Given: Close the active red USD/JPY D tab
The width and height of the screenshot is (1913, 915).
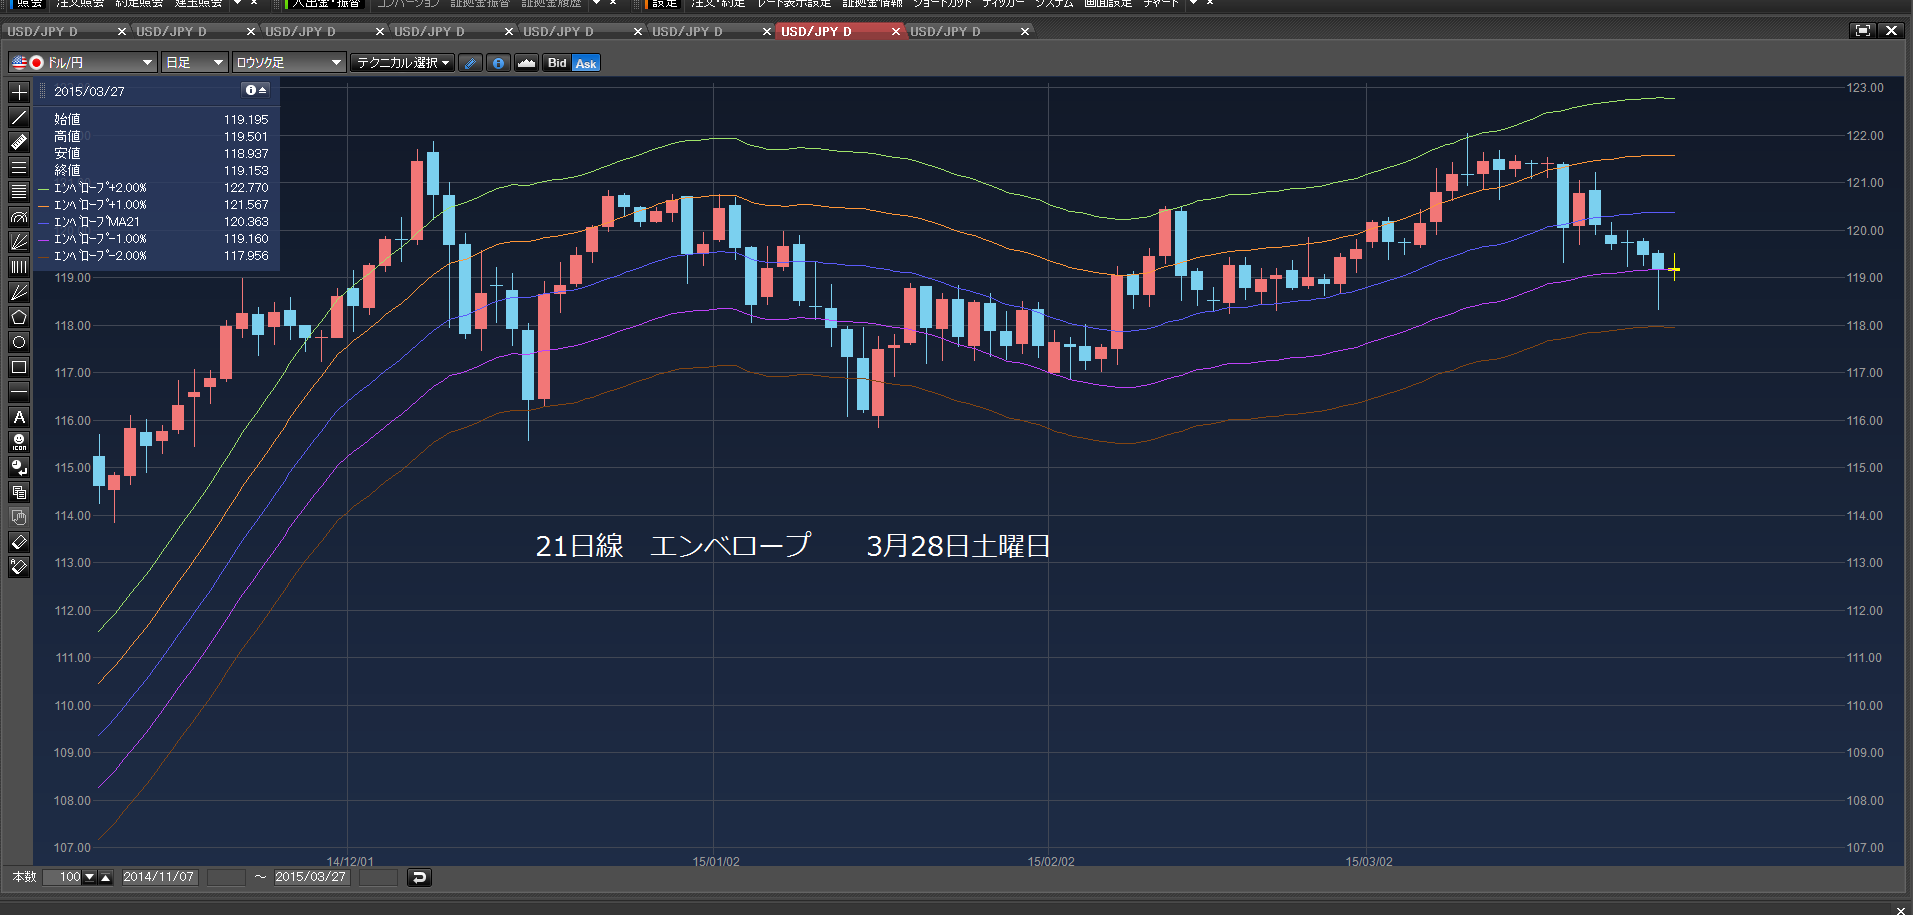Looking at the screenshot, I should (896, 31).
